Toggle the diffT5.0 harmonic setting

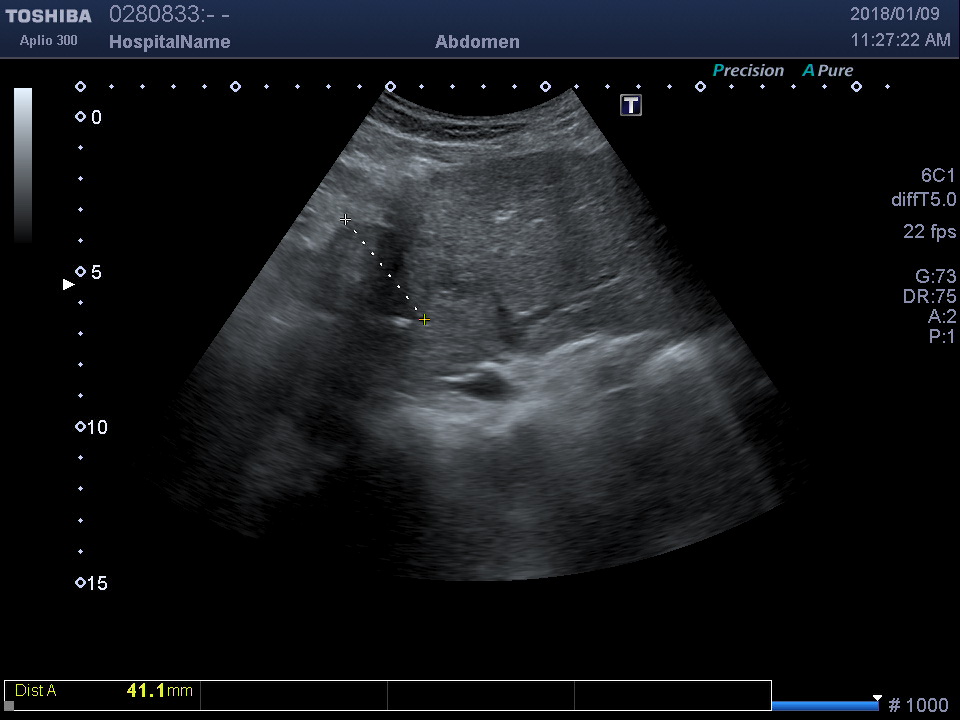923,200
